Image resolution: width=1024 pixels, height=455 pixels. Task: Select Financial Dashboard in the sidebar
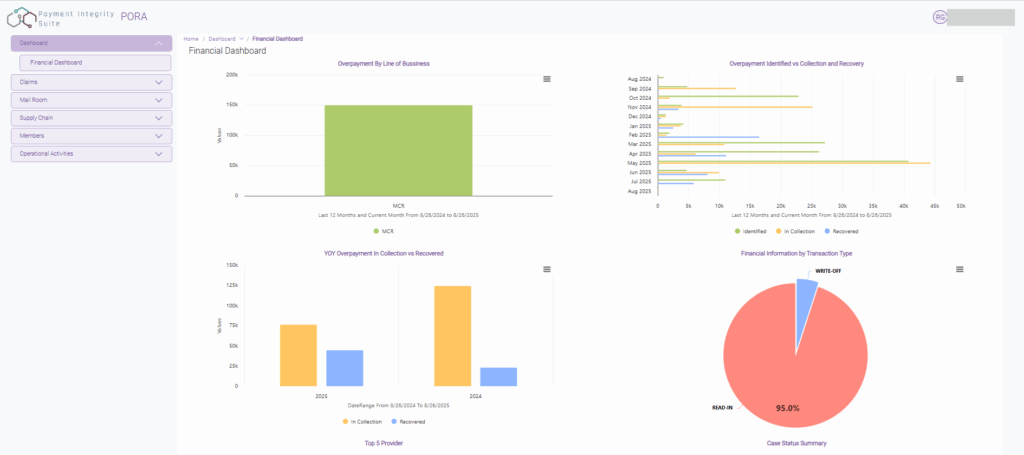56,63
